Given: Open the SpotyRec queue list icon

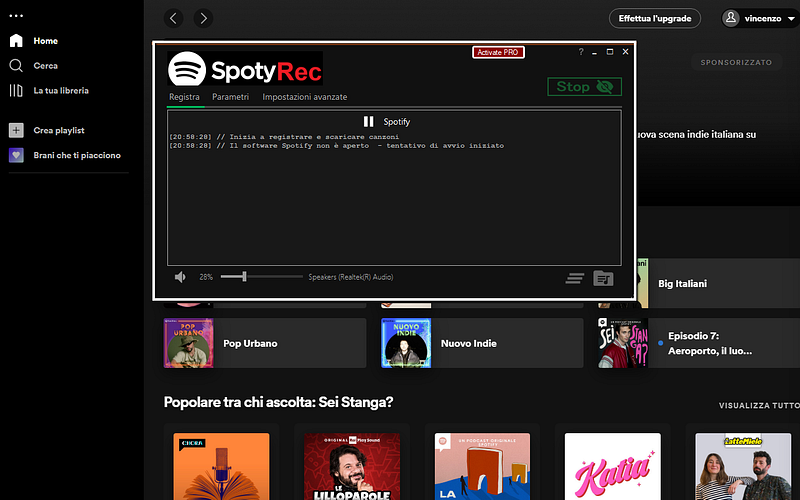Looking at the screenshot, I should click(574, 279).
